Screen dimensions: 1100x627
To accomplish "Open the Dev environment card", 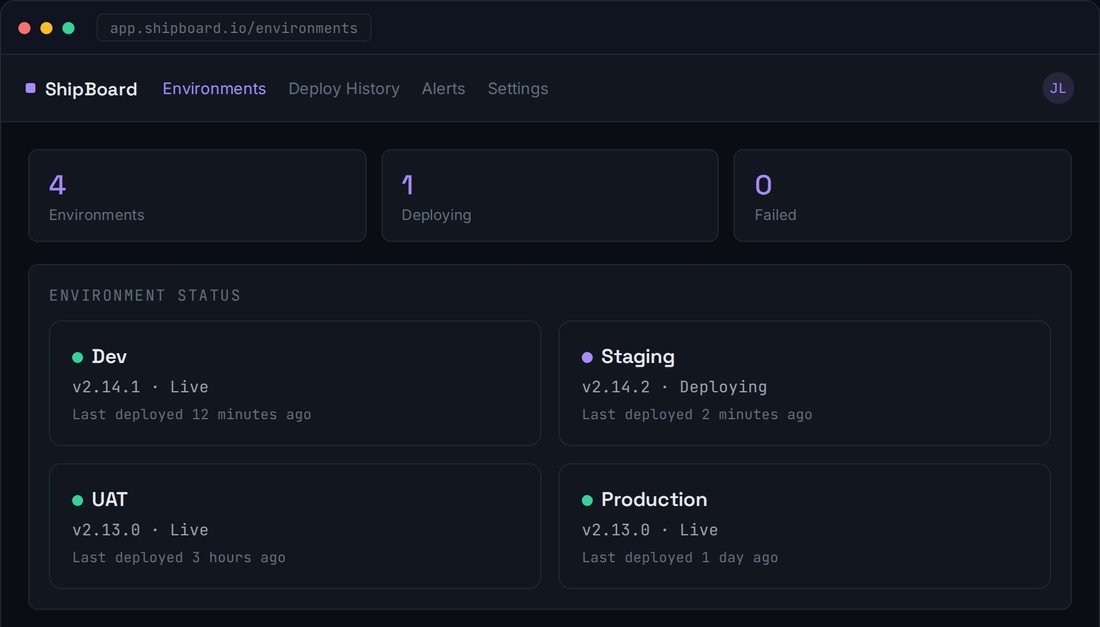I will point(295,383).
